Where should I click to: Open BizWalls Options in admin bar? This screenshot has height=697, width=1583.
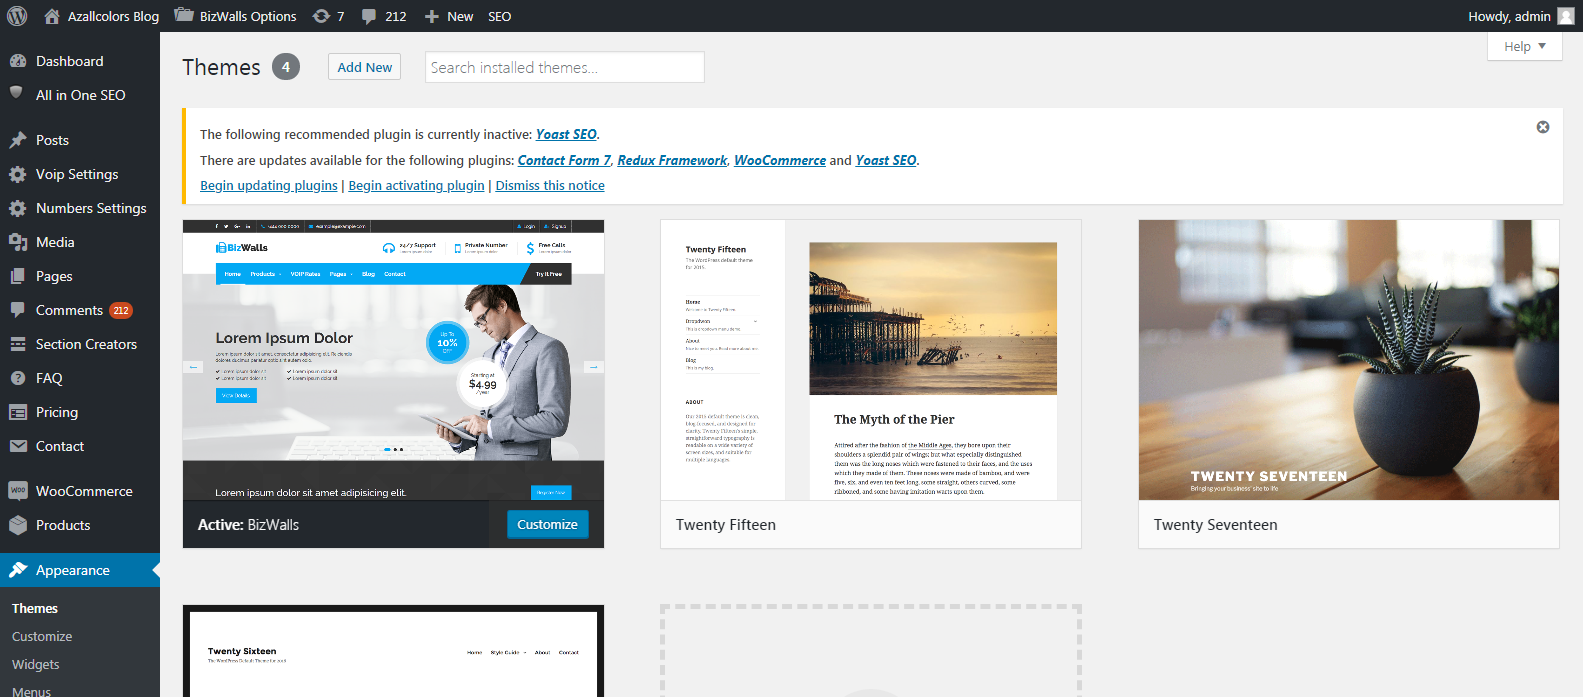click(236, 16)
